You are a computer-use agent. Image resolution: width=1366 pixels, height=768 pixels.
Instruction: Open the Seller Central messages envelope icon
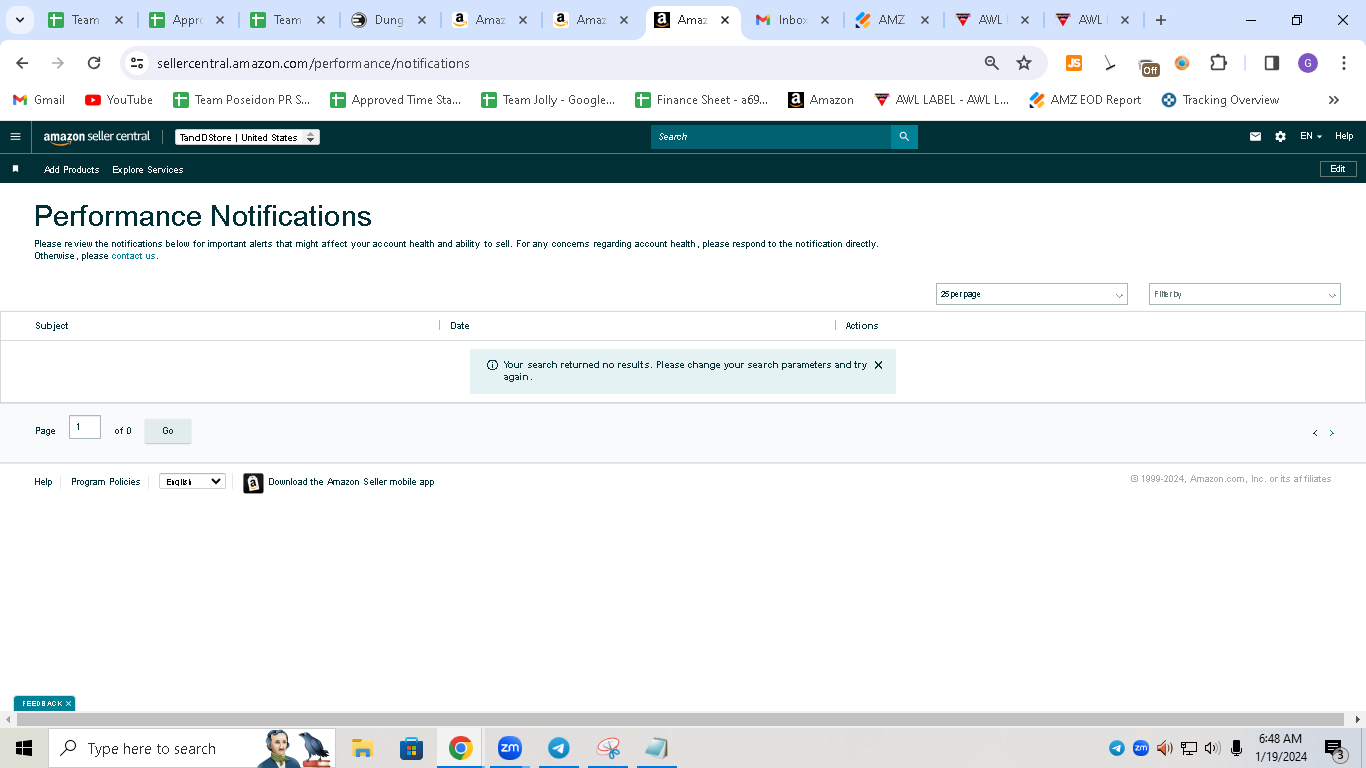(x=1255, y=137)
